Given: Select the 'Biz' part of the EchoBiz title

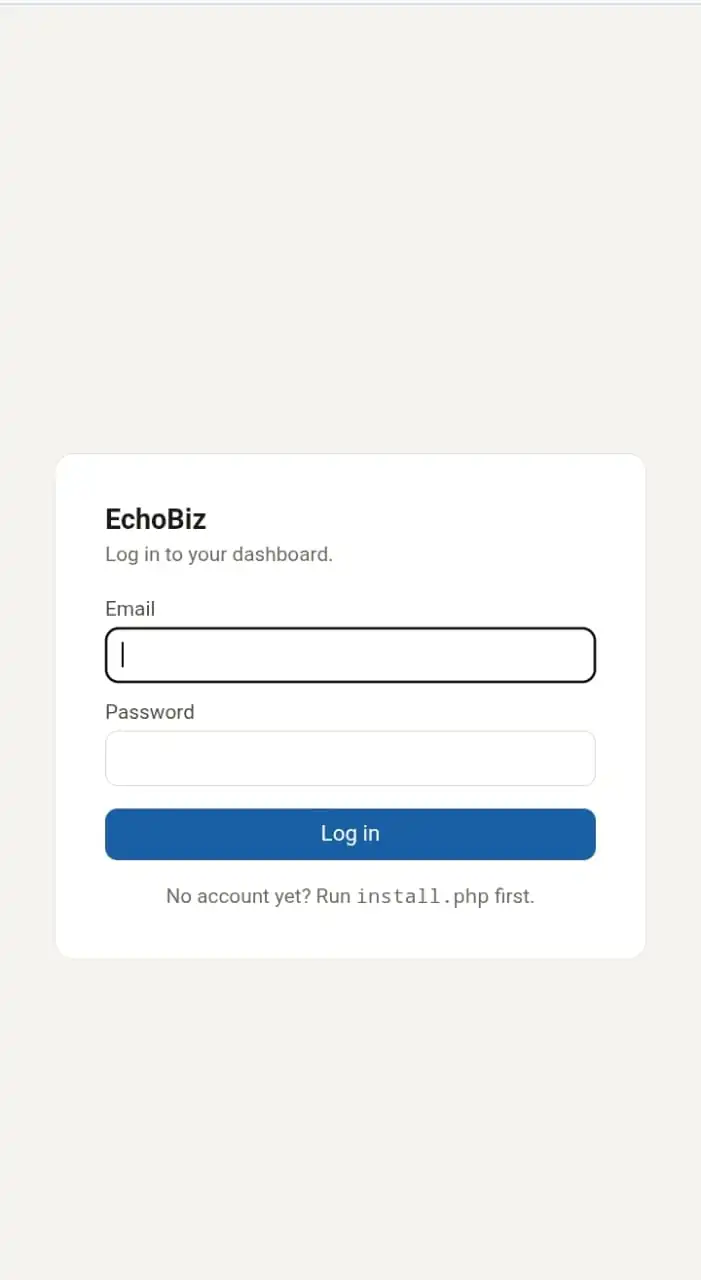Looking at the screenshot, I should point(184,519).
